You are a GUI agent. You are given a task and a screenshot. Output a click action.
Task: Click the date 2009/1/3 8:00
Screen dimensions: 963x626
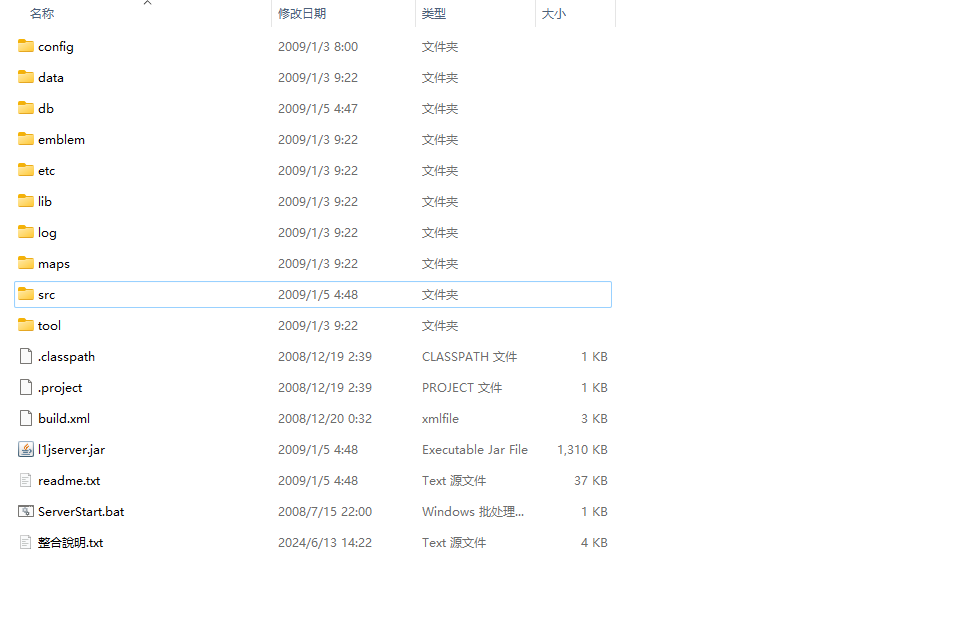click(318, 47)
